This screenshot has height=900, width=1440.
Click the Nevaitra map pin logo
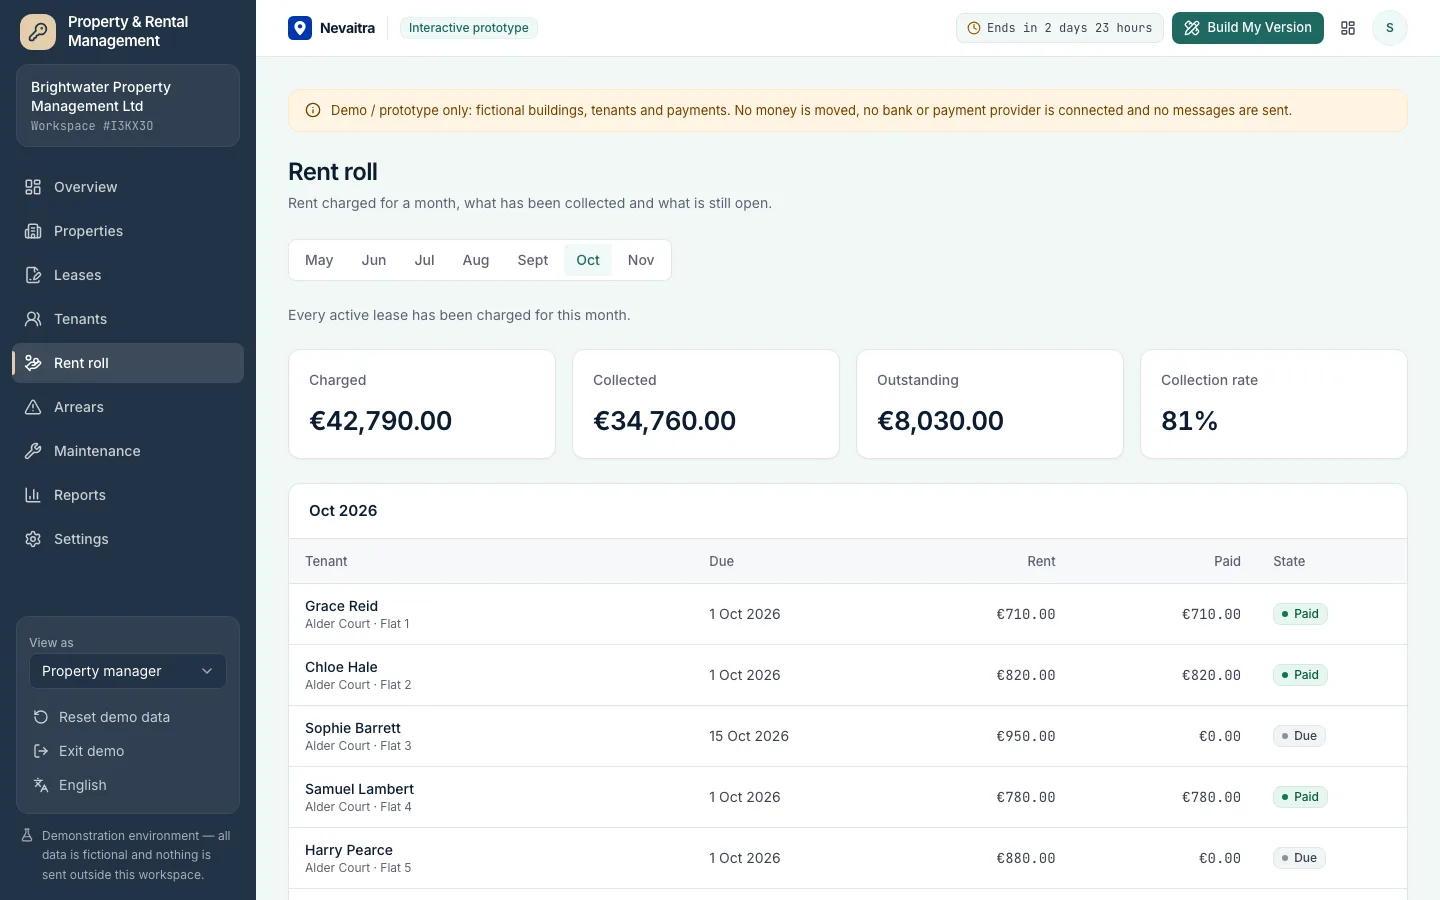coord(300,28)
